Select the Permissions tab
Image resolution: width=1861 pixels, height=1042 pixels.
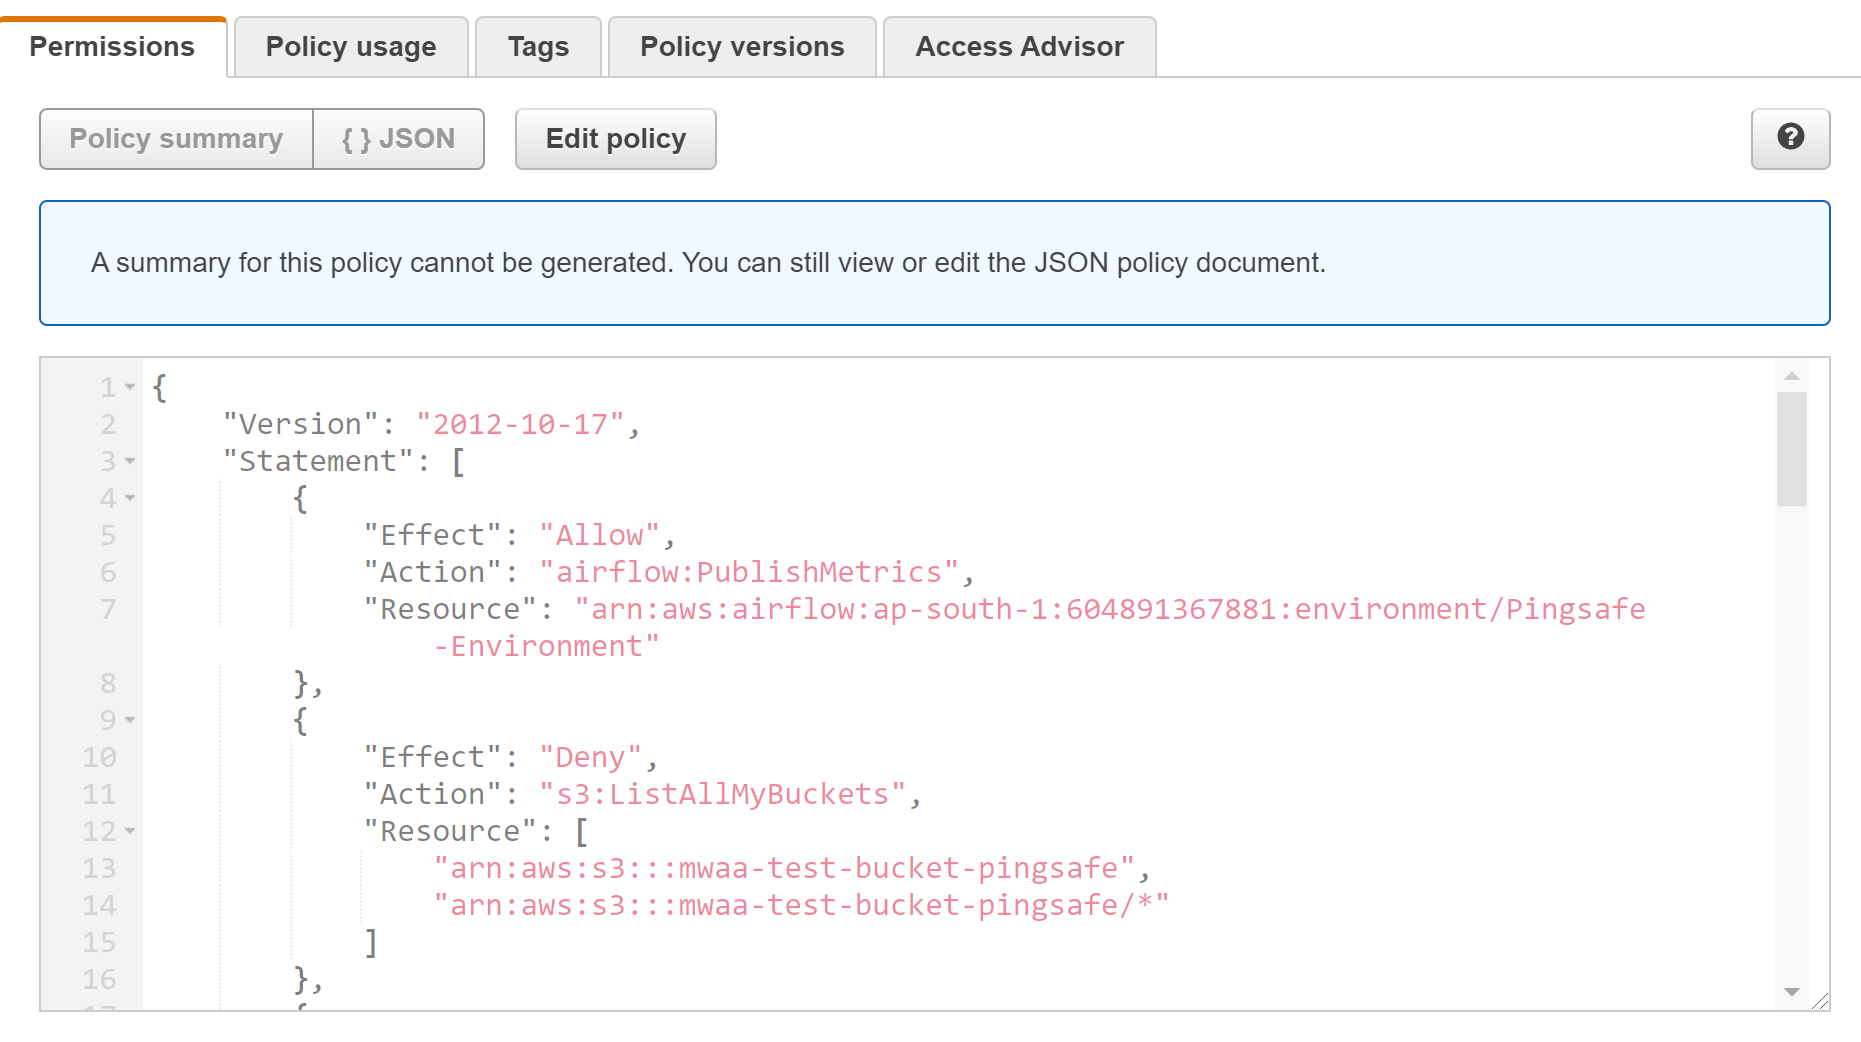point(112,47)
